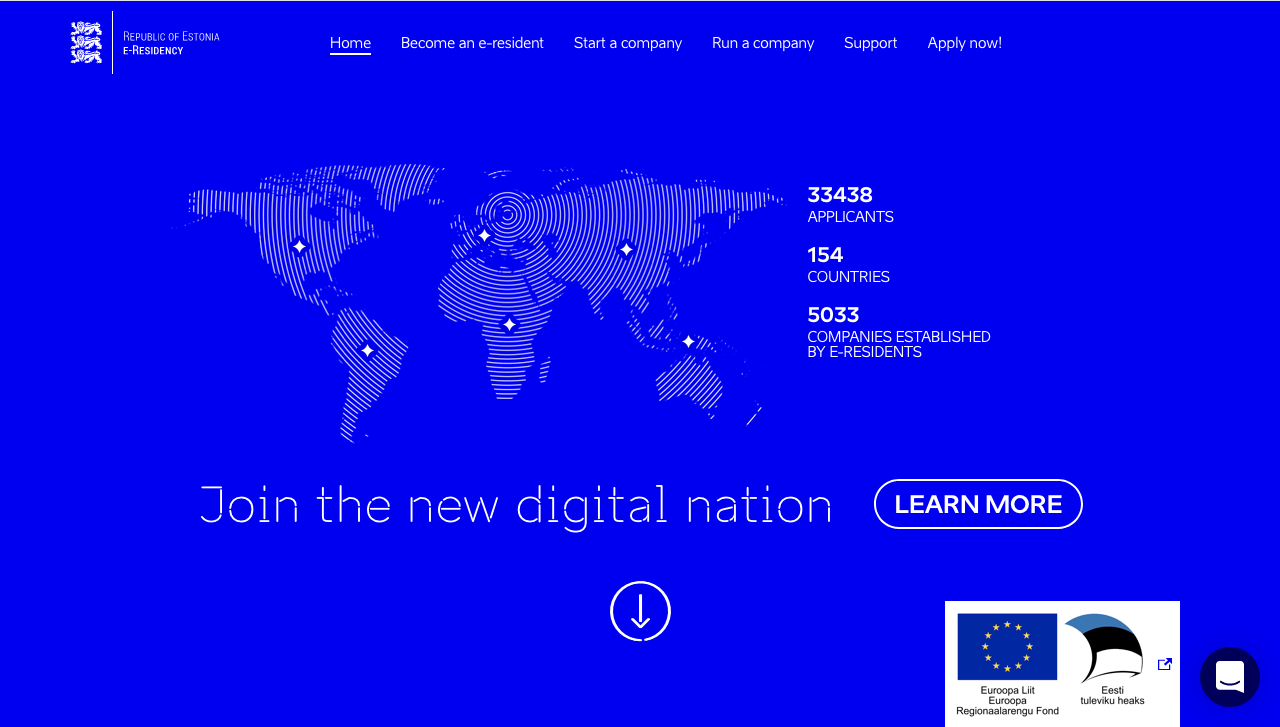
Task: Click the star marker on Central Asia
Action: pyautogui.click(x=626, y=249)
